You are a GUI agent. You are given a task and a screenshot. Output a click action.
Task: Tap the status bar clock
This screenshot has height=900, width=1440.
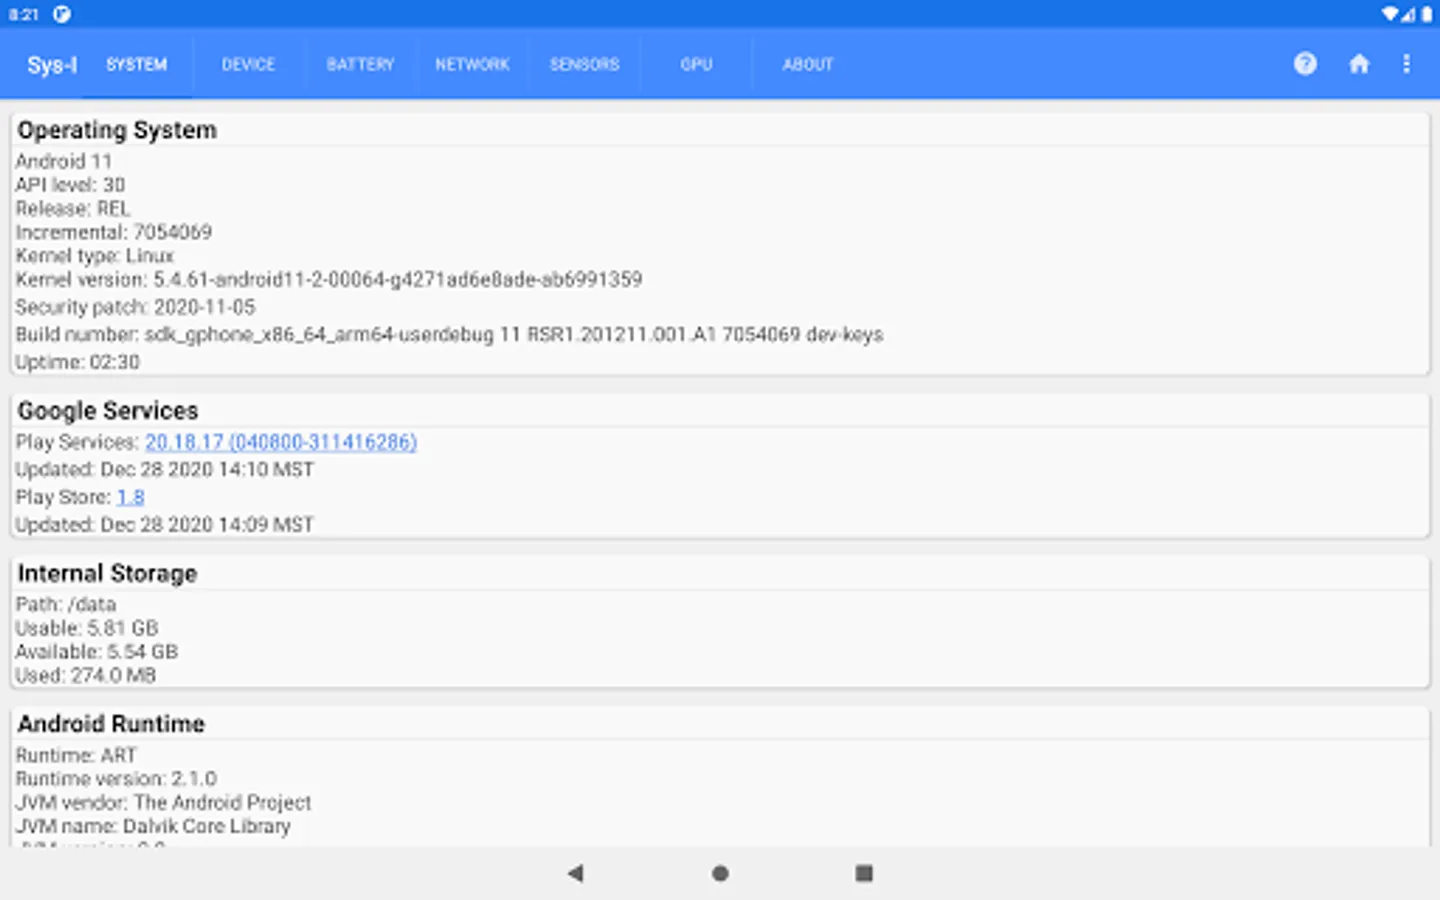[x=23, y=14]
